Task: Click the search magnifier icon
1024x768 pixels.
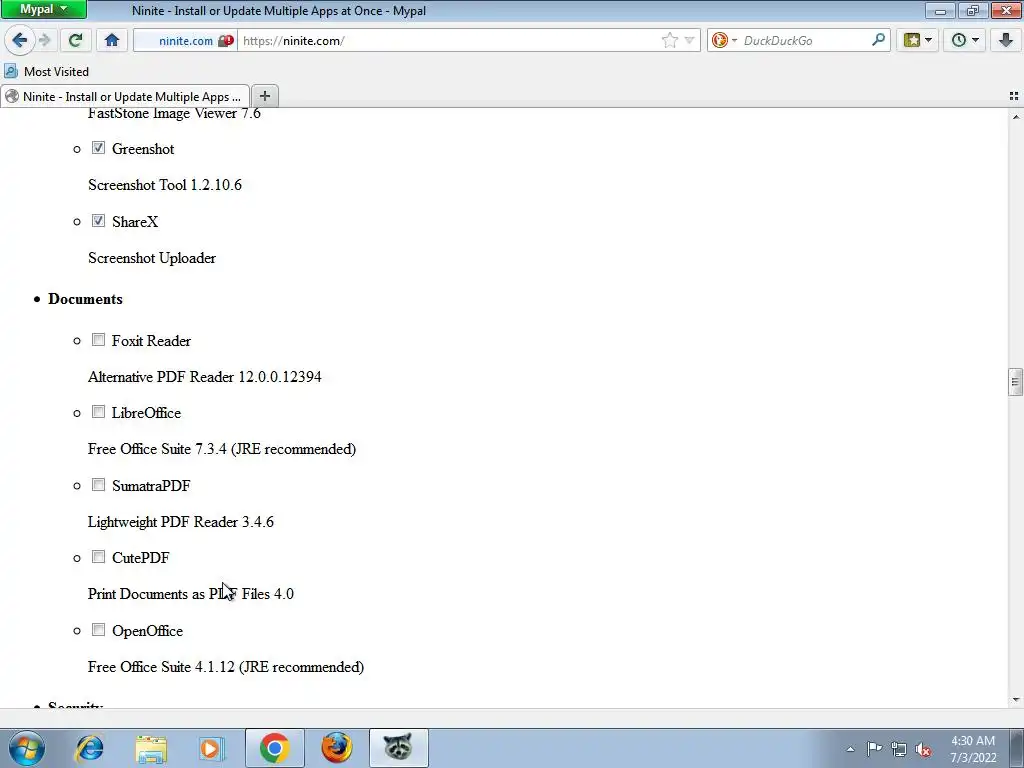Action: point(878,40)
